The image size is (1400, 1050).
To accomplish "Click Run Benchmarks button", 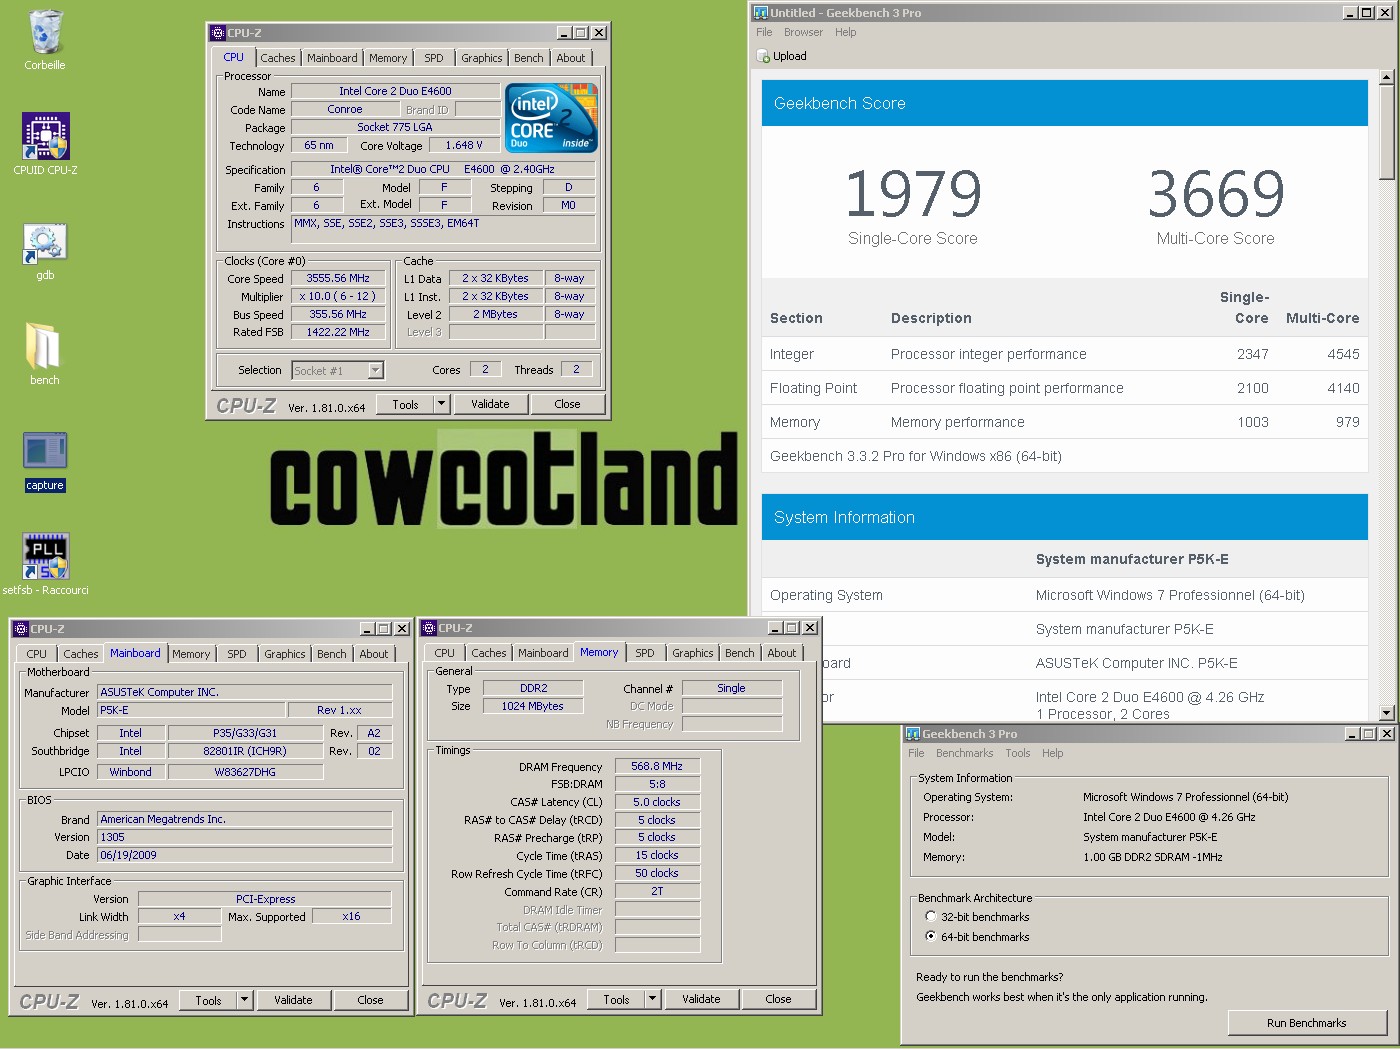I will (x=1306, y=1023).
